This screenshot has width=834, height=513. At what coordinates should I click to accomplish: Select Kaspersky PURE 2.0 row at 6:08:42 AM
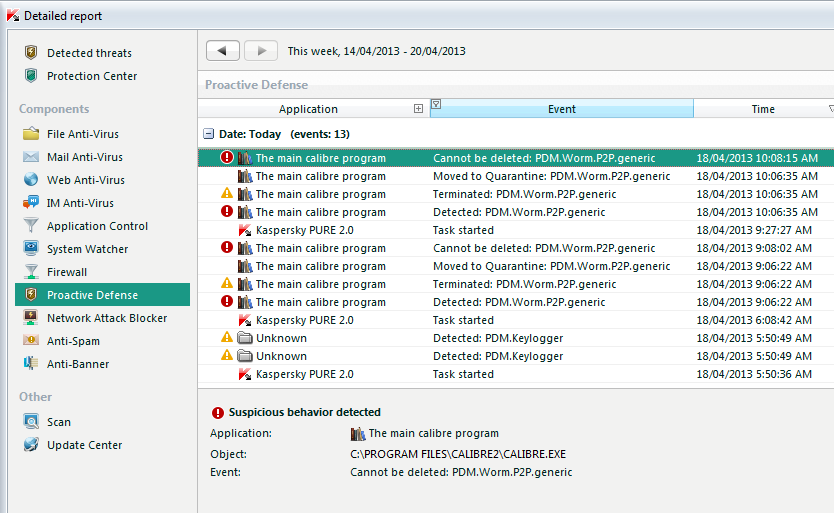(516, 320)
